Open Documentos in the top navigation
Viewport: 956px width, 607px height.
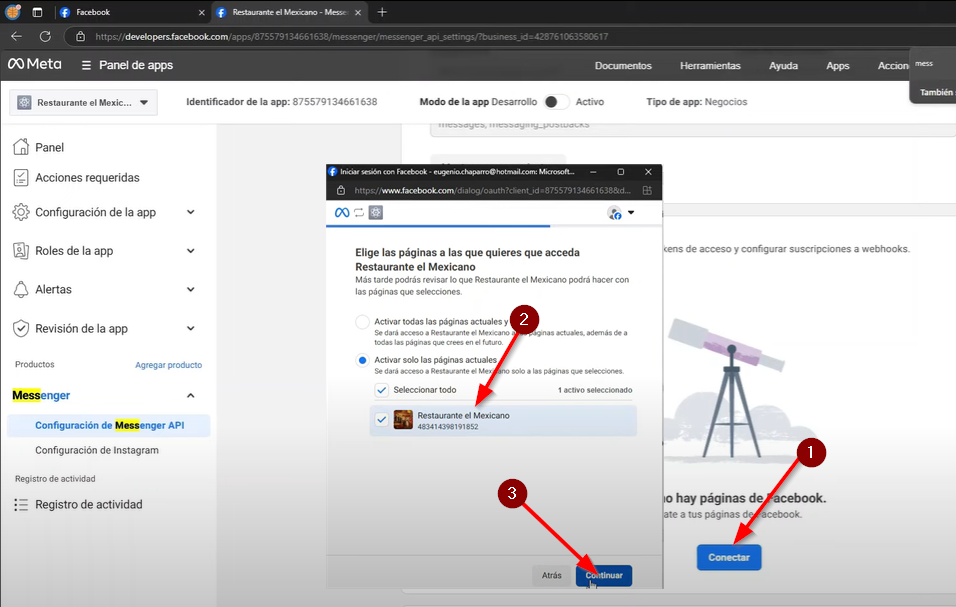[x=623, y=66]
